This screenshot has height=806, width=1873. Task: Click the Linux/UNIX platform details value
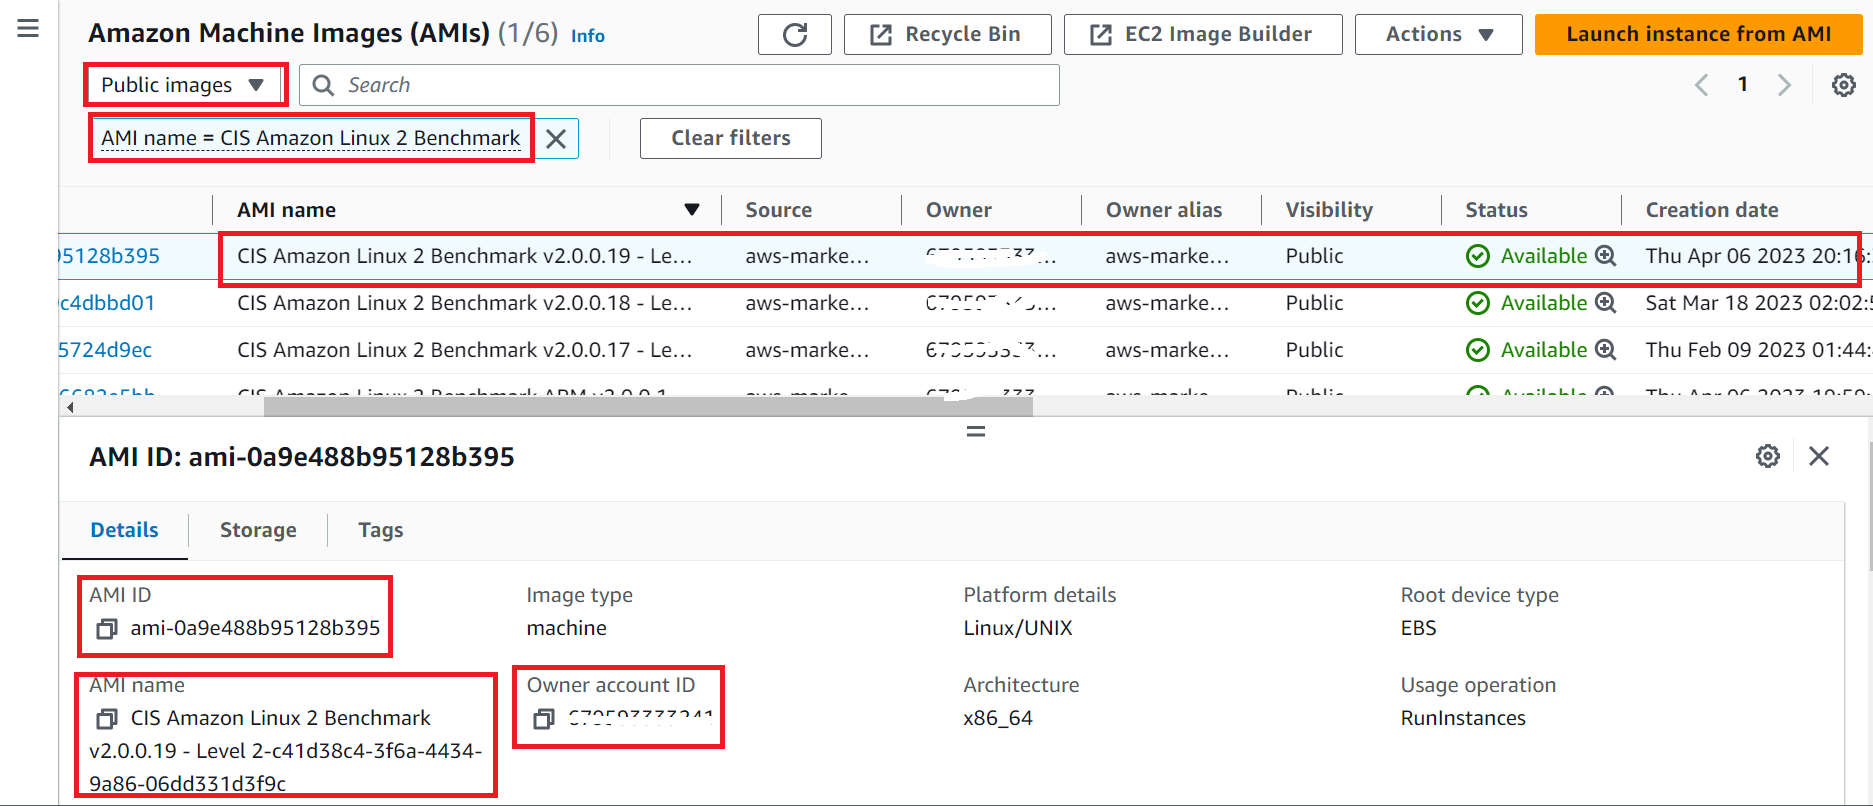1018,628
